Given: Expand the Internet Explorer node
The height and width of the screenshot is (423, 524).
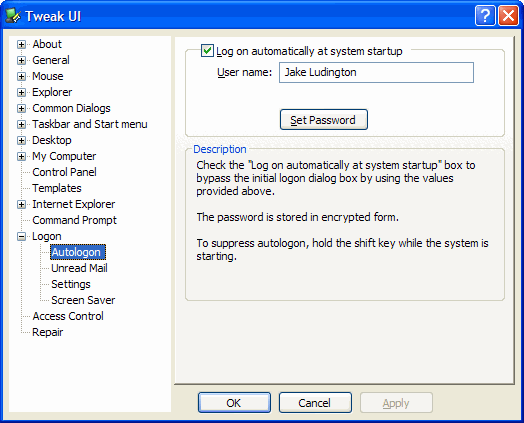Looking at the screenshot, I should click(21, 204).
